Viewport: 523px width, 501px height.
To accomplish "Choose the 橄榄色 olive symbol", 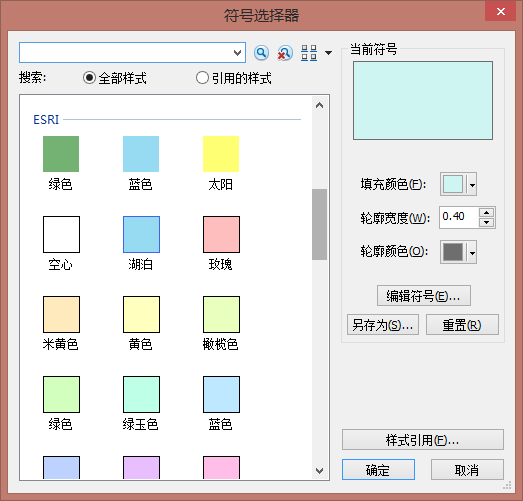I will click(221, 314).
